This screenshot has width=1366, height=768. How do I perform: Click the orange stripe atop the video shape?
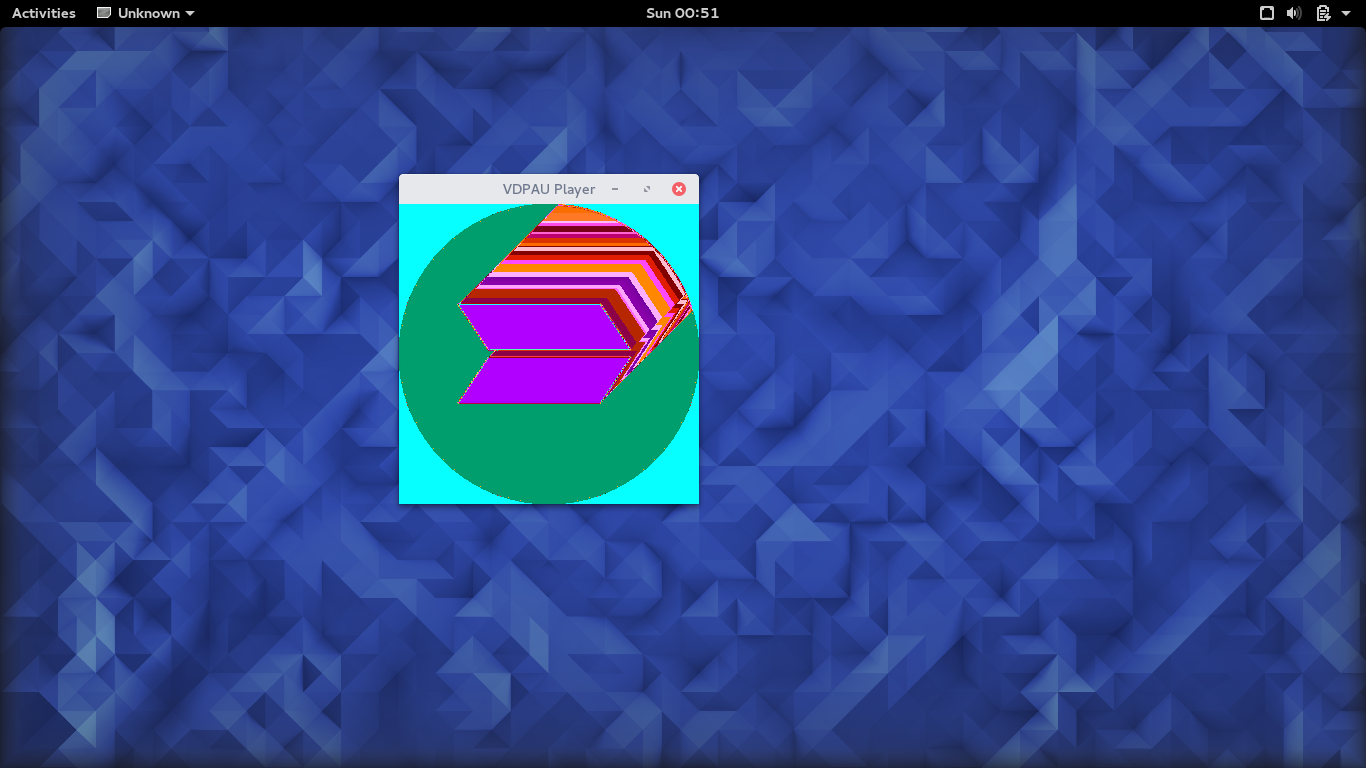pos(578,212)
